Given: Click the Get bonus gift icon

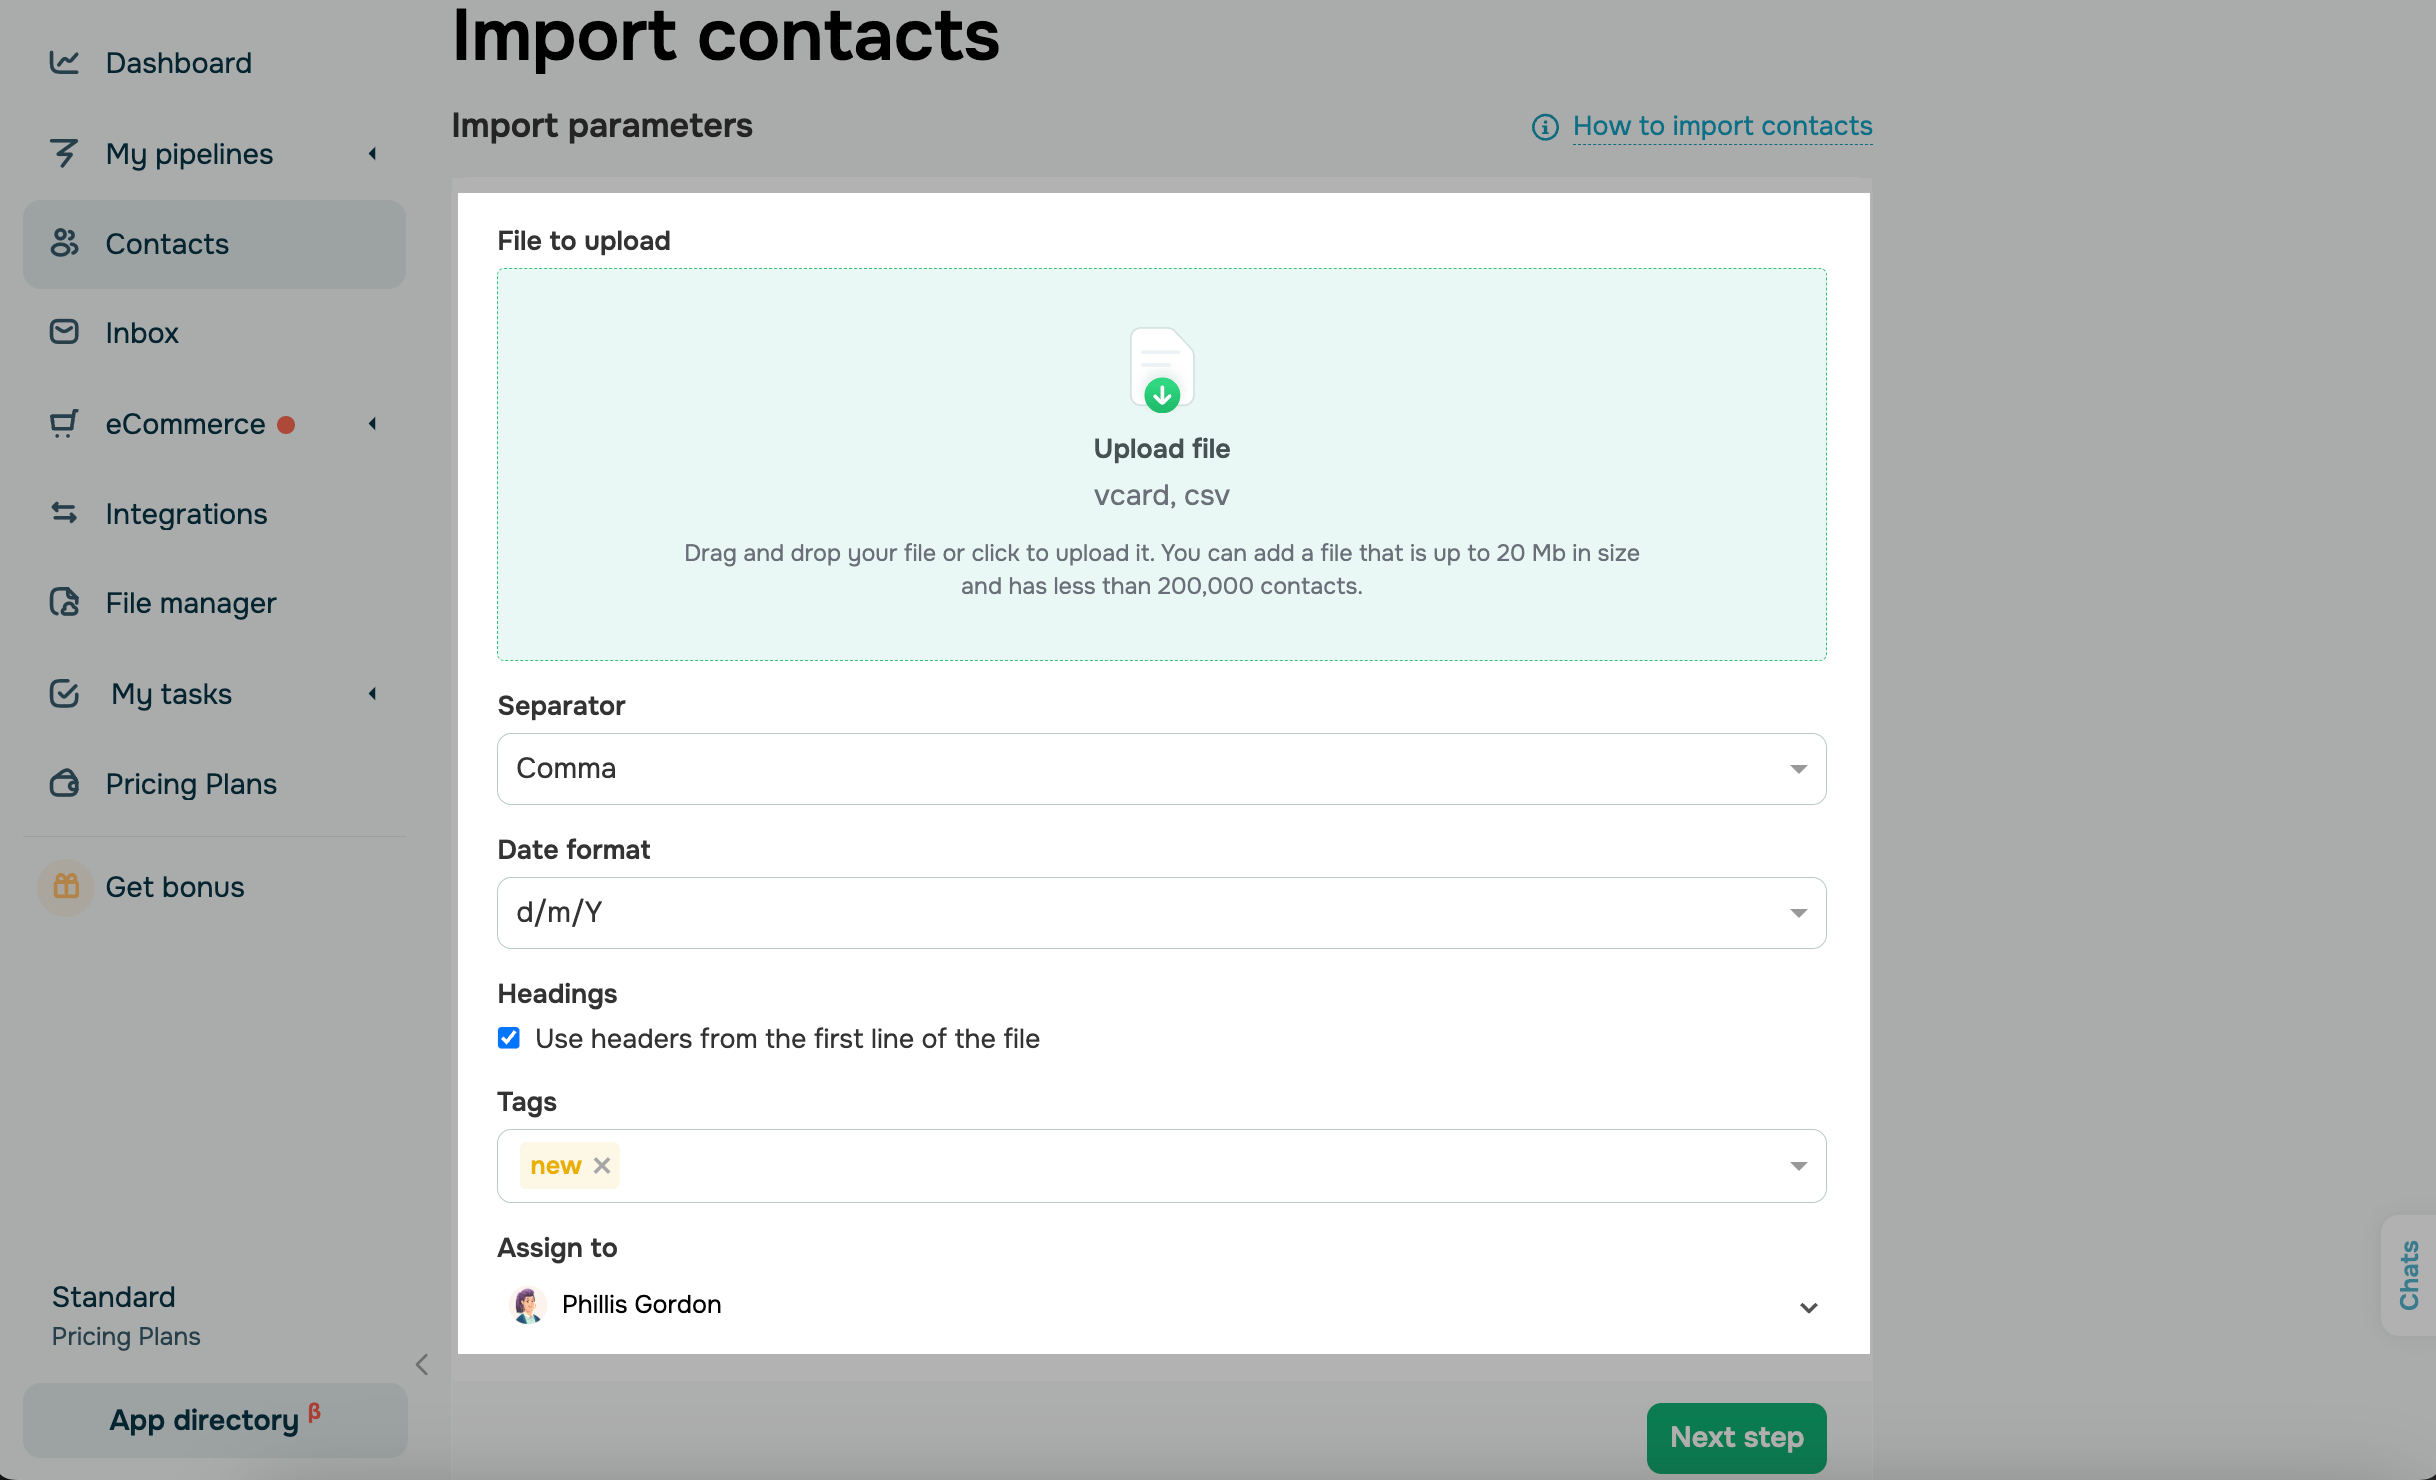Looking at the screenshot, I should 66,887.
